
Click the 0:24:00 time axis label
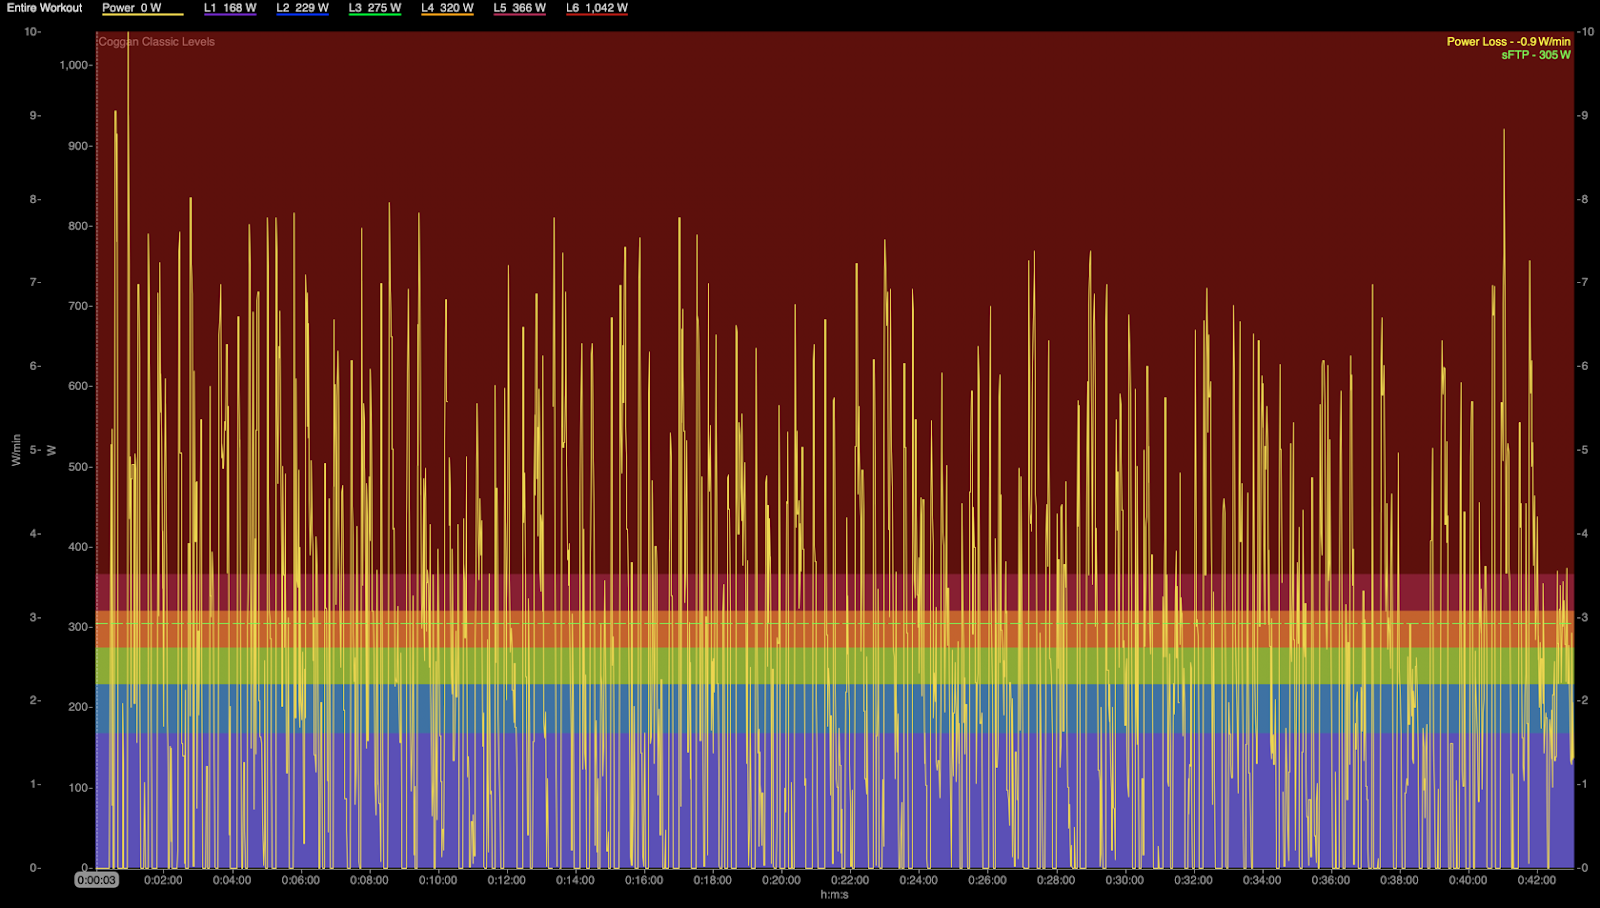point(918,880)
